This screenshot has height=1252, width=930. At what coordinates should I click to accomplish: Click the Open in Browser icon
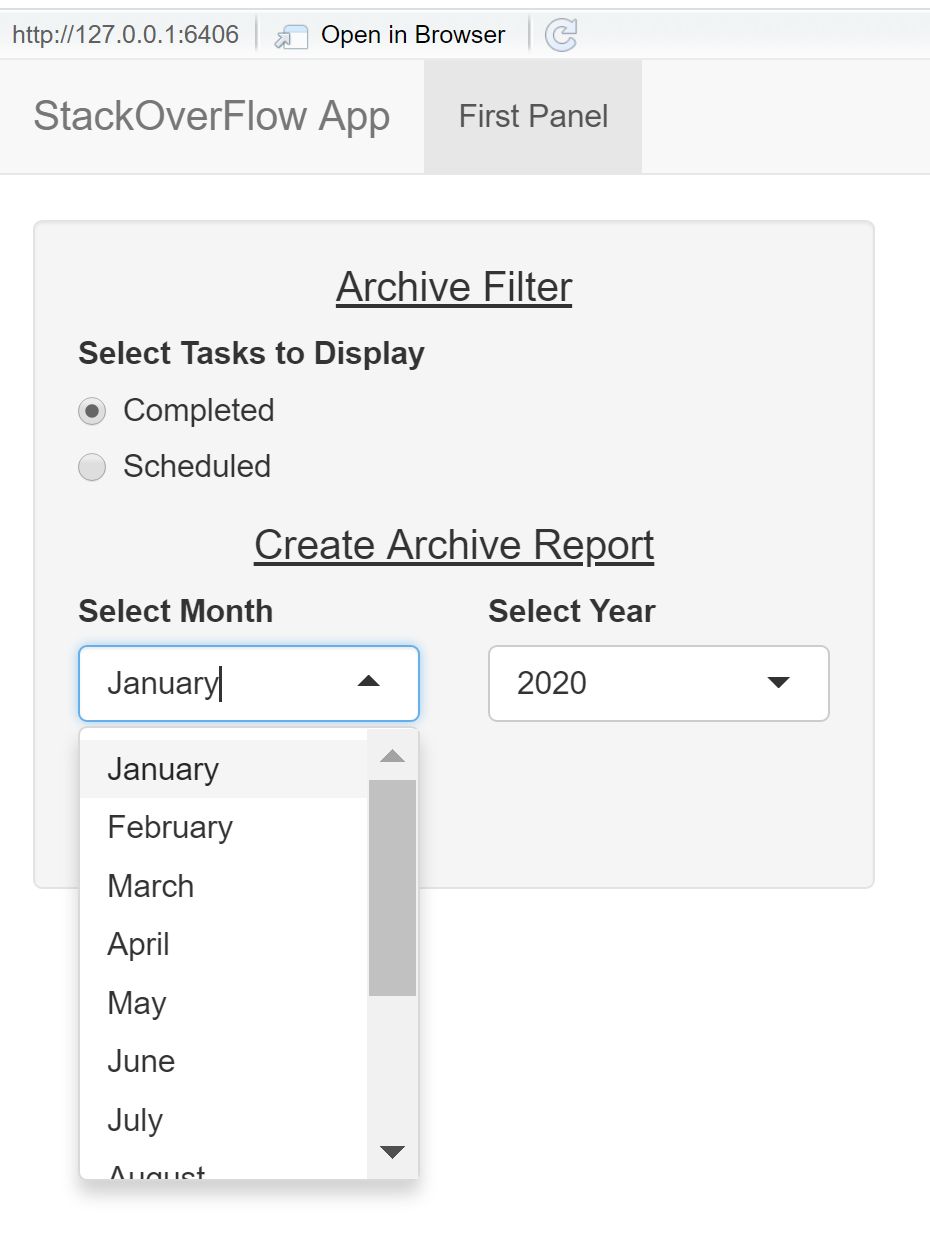291,36
